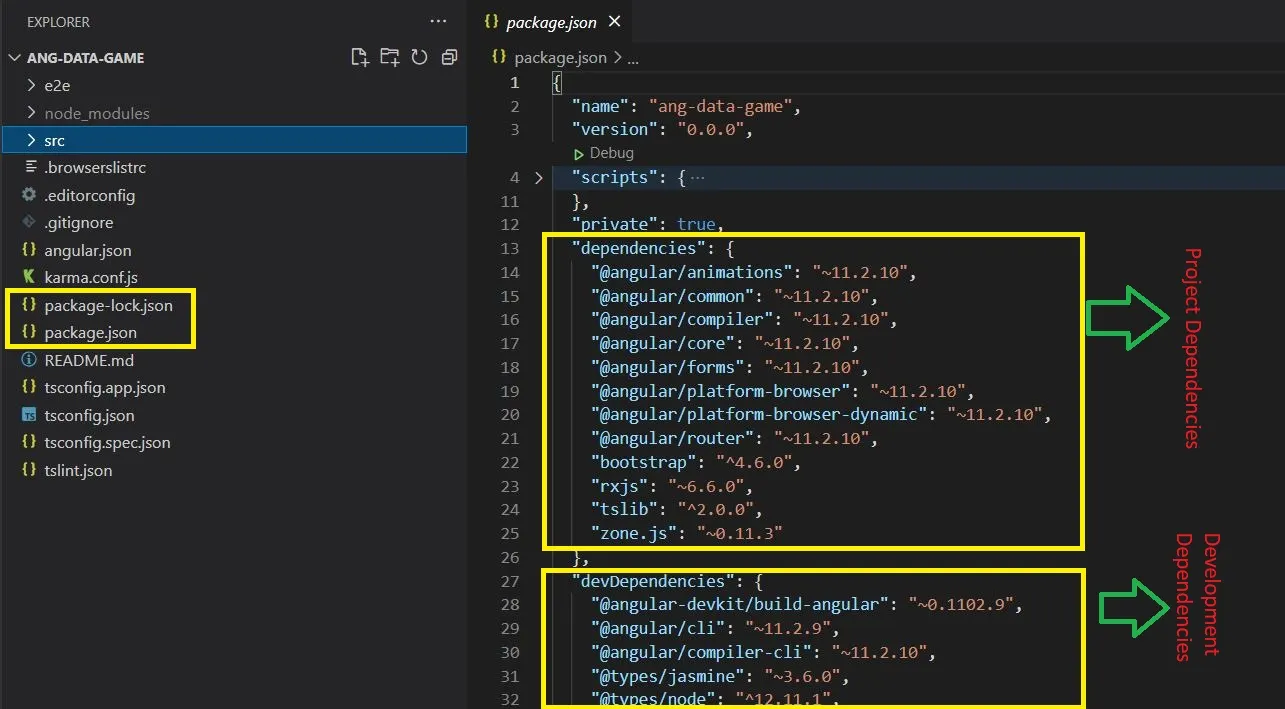The width and height of the screenshot is (1285, 709).
Task: Click the Debug play icon above scripts
Action: (x=578, y=154)
